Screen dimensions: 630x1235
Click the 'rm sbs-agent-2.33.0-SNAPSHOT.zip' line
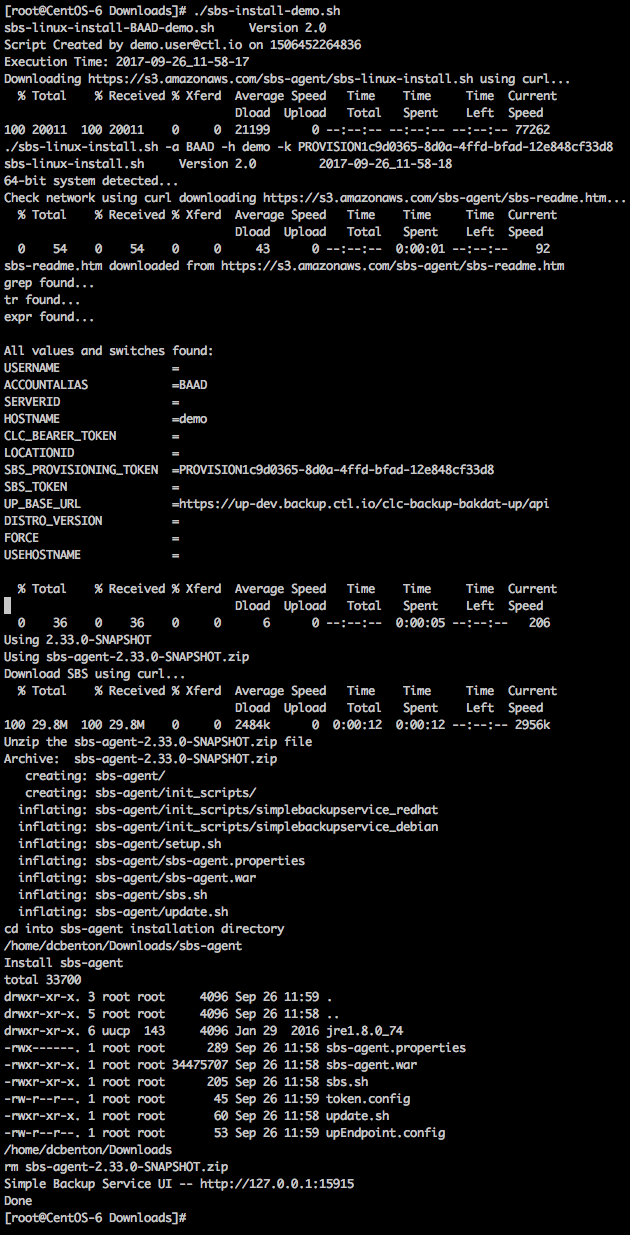[x=116, y=1166]
